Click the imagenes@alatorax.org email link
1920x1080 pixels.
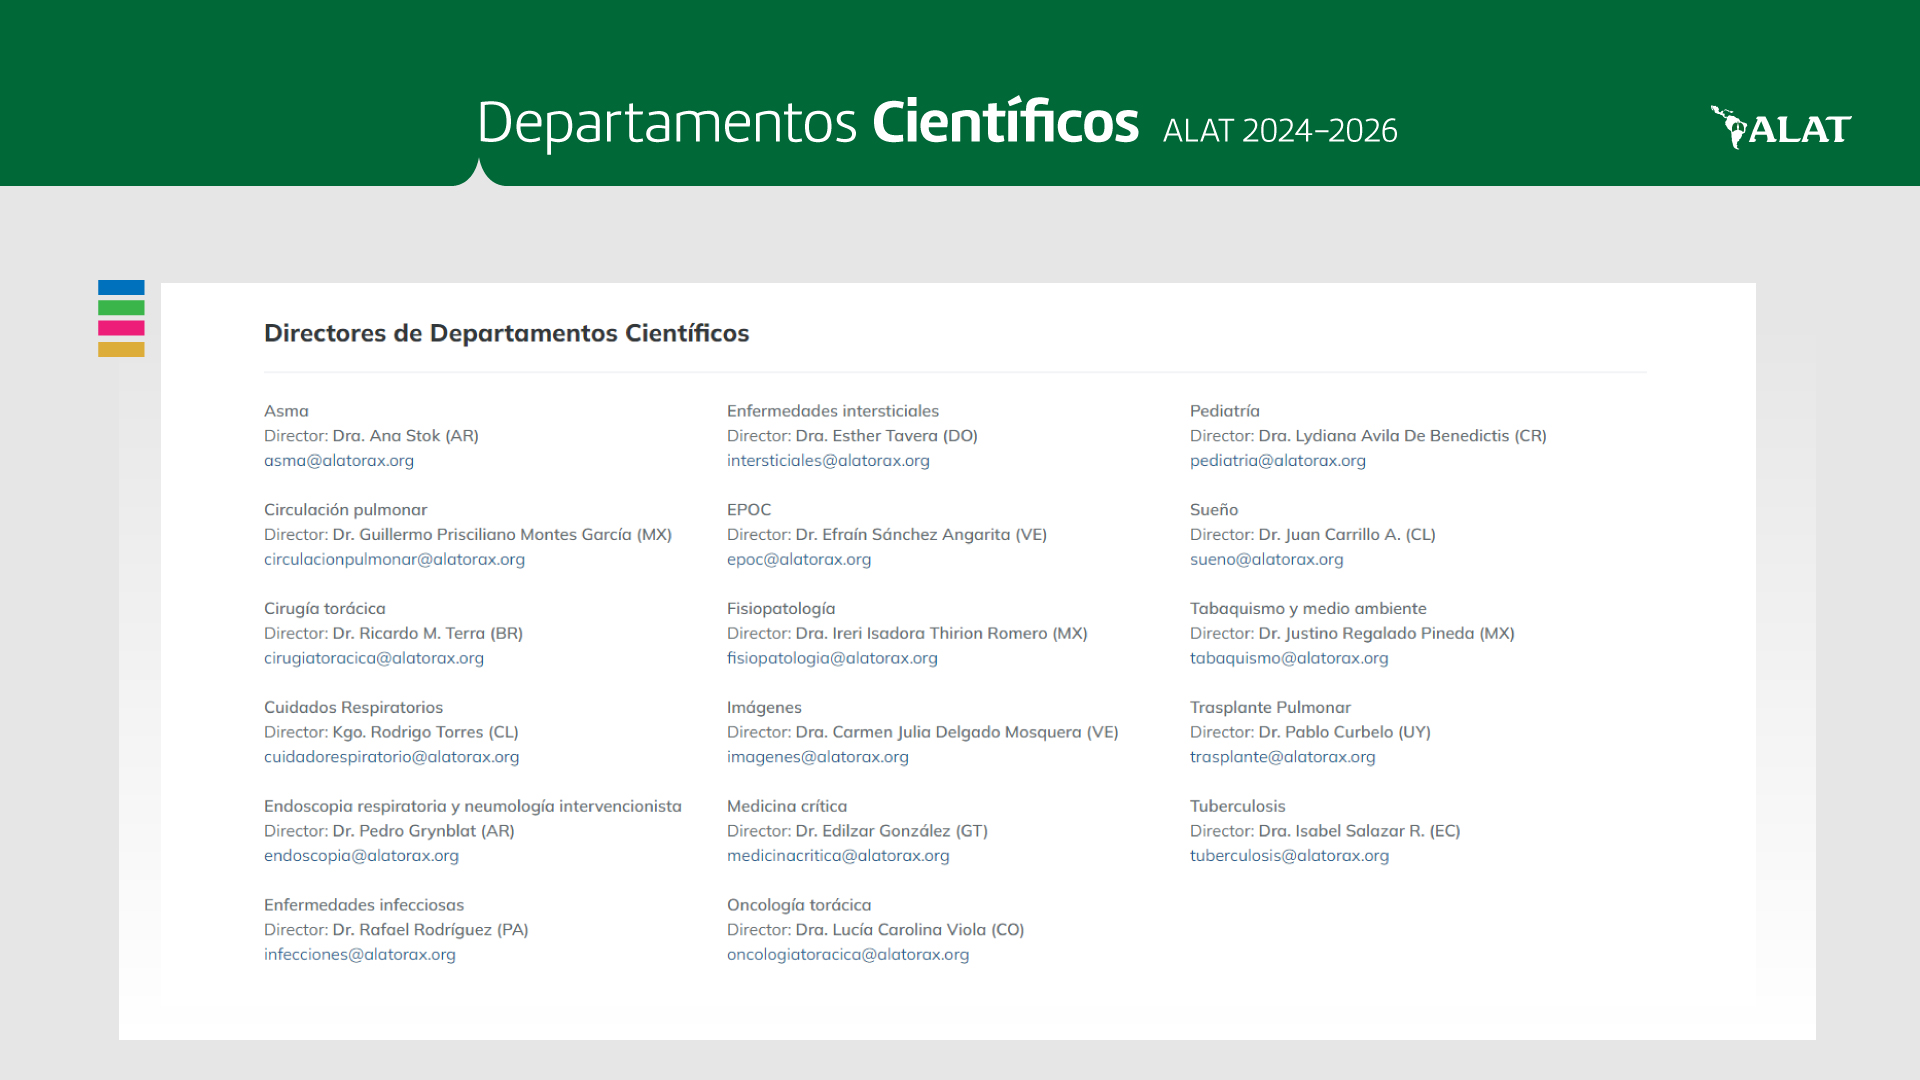pos(817,758)
